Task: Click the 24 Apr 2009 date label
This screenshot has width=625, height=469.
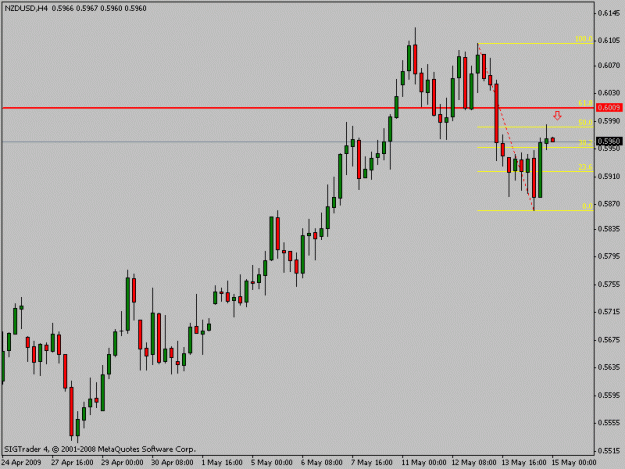Action: tap(21, 462)
